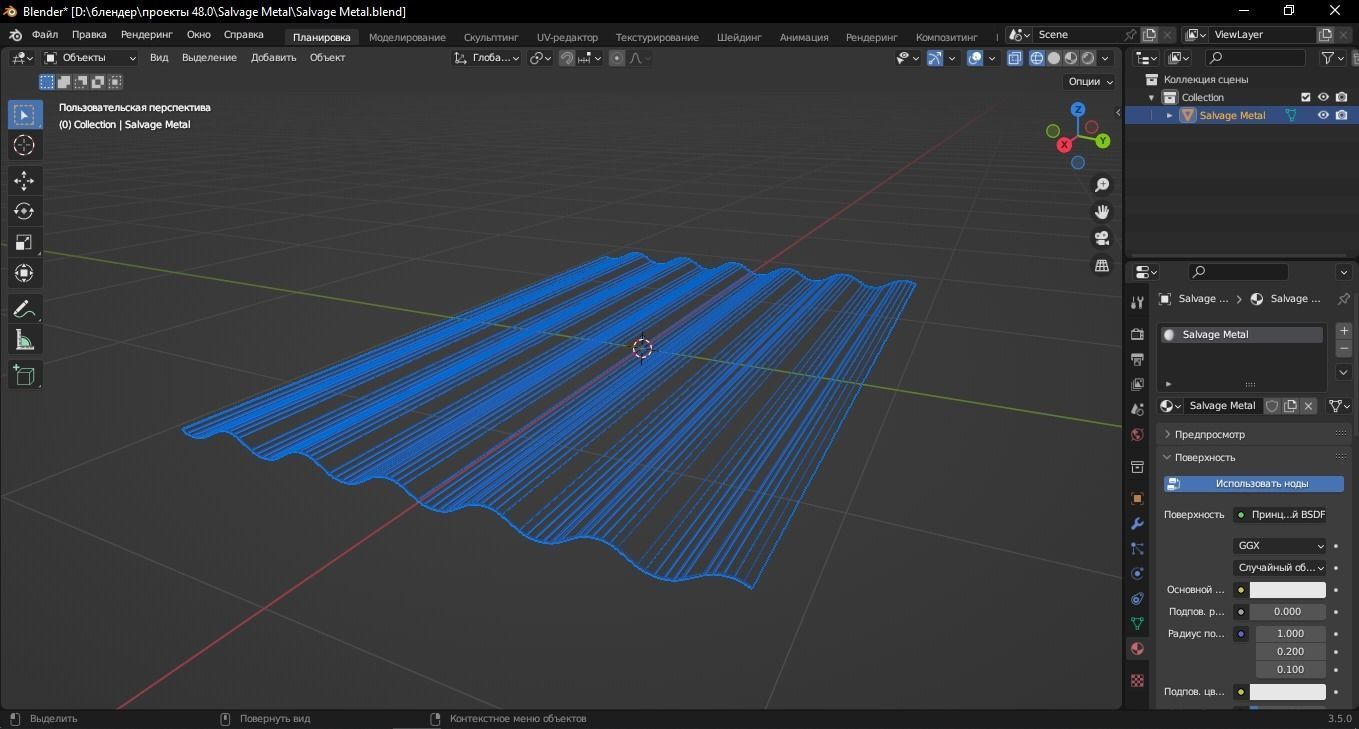Switch to Rendered viewport shading
Screen dimensions: 1359x729
click(1088, 58)
